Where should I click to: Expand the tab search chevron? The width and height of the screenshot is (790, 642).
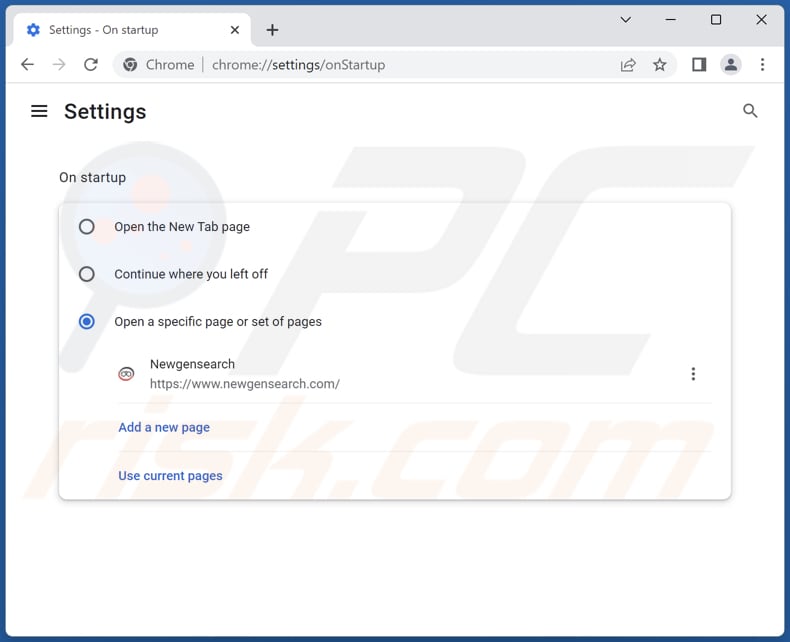625,20
